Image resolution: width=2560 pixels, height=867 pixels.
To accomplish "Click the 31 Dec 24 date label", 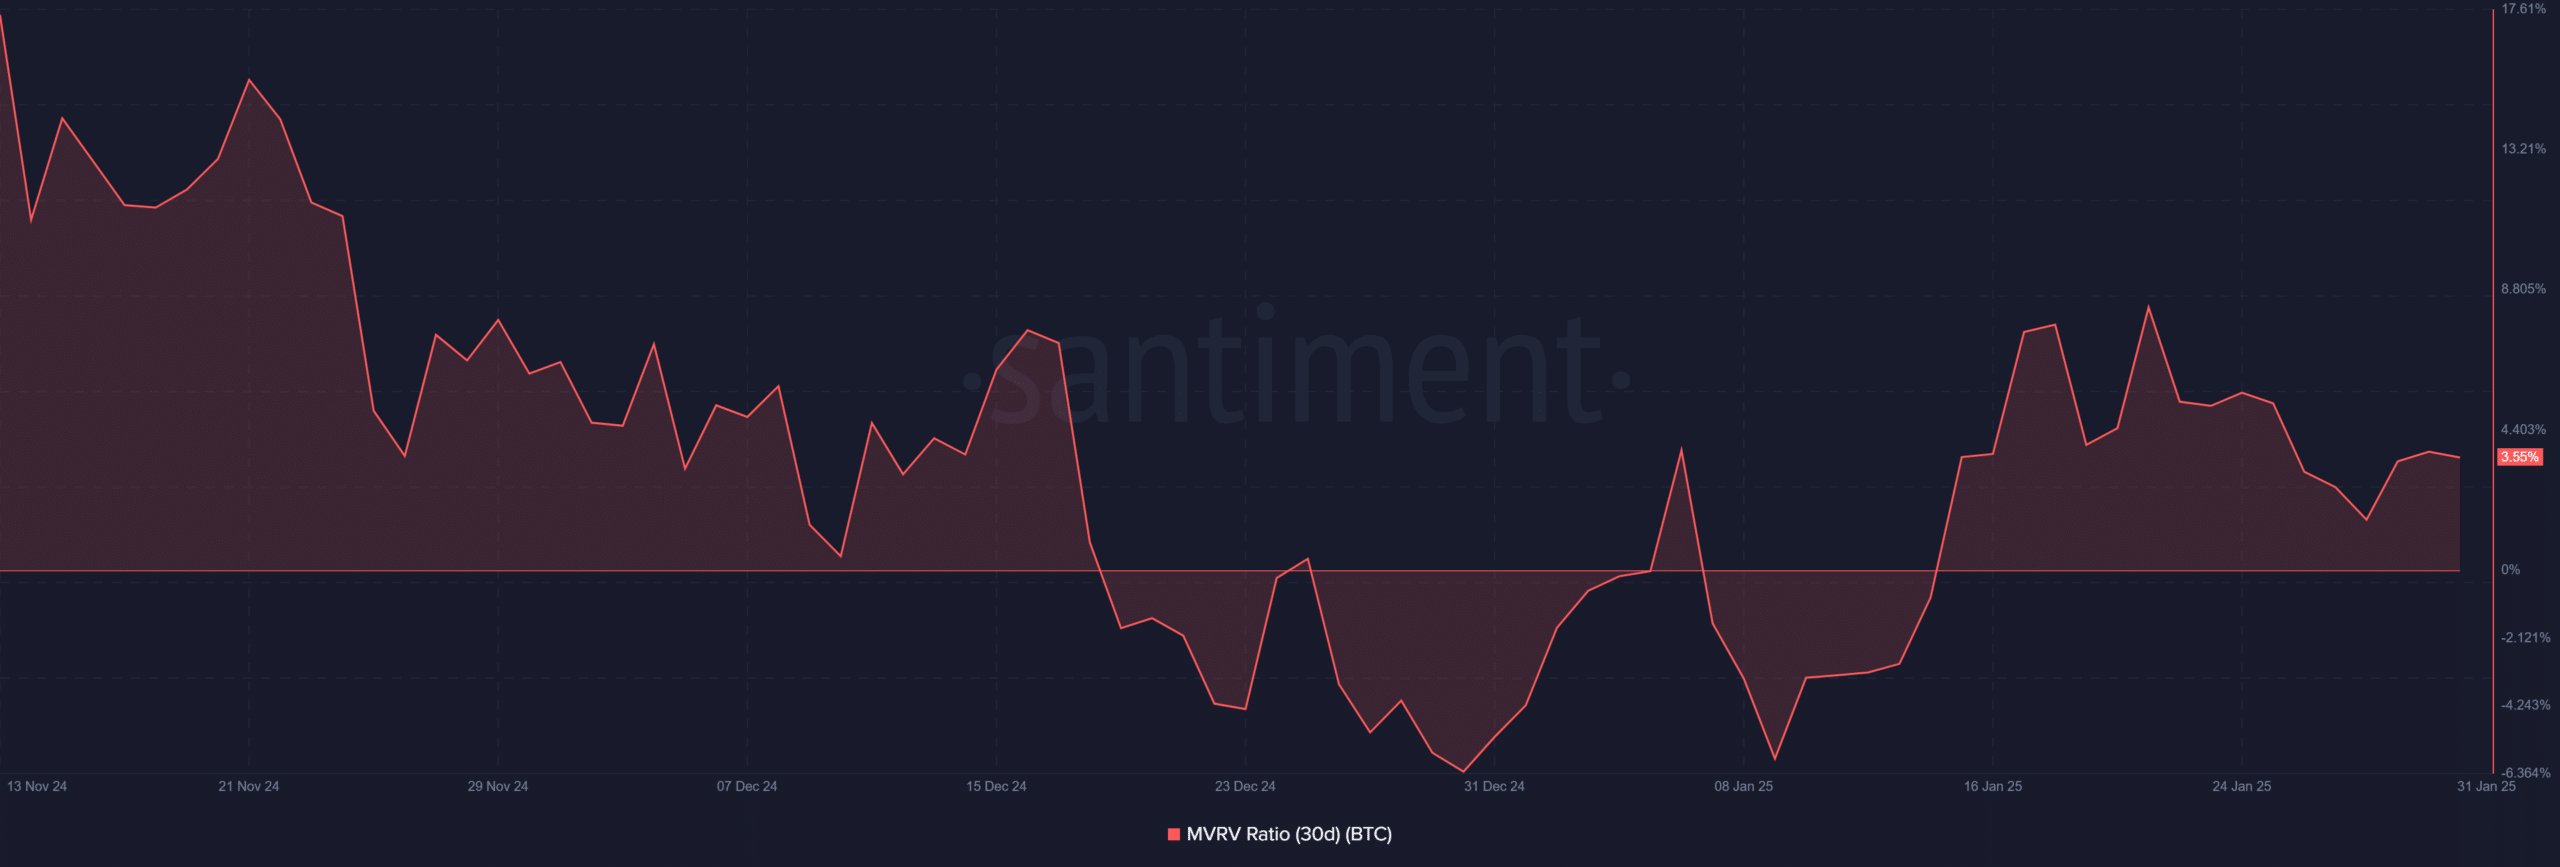I will (1494, 787).
